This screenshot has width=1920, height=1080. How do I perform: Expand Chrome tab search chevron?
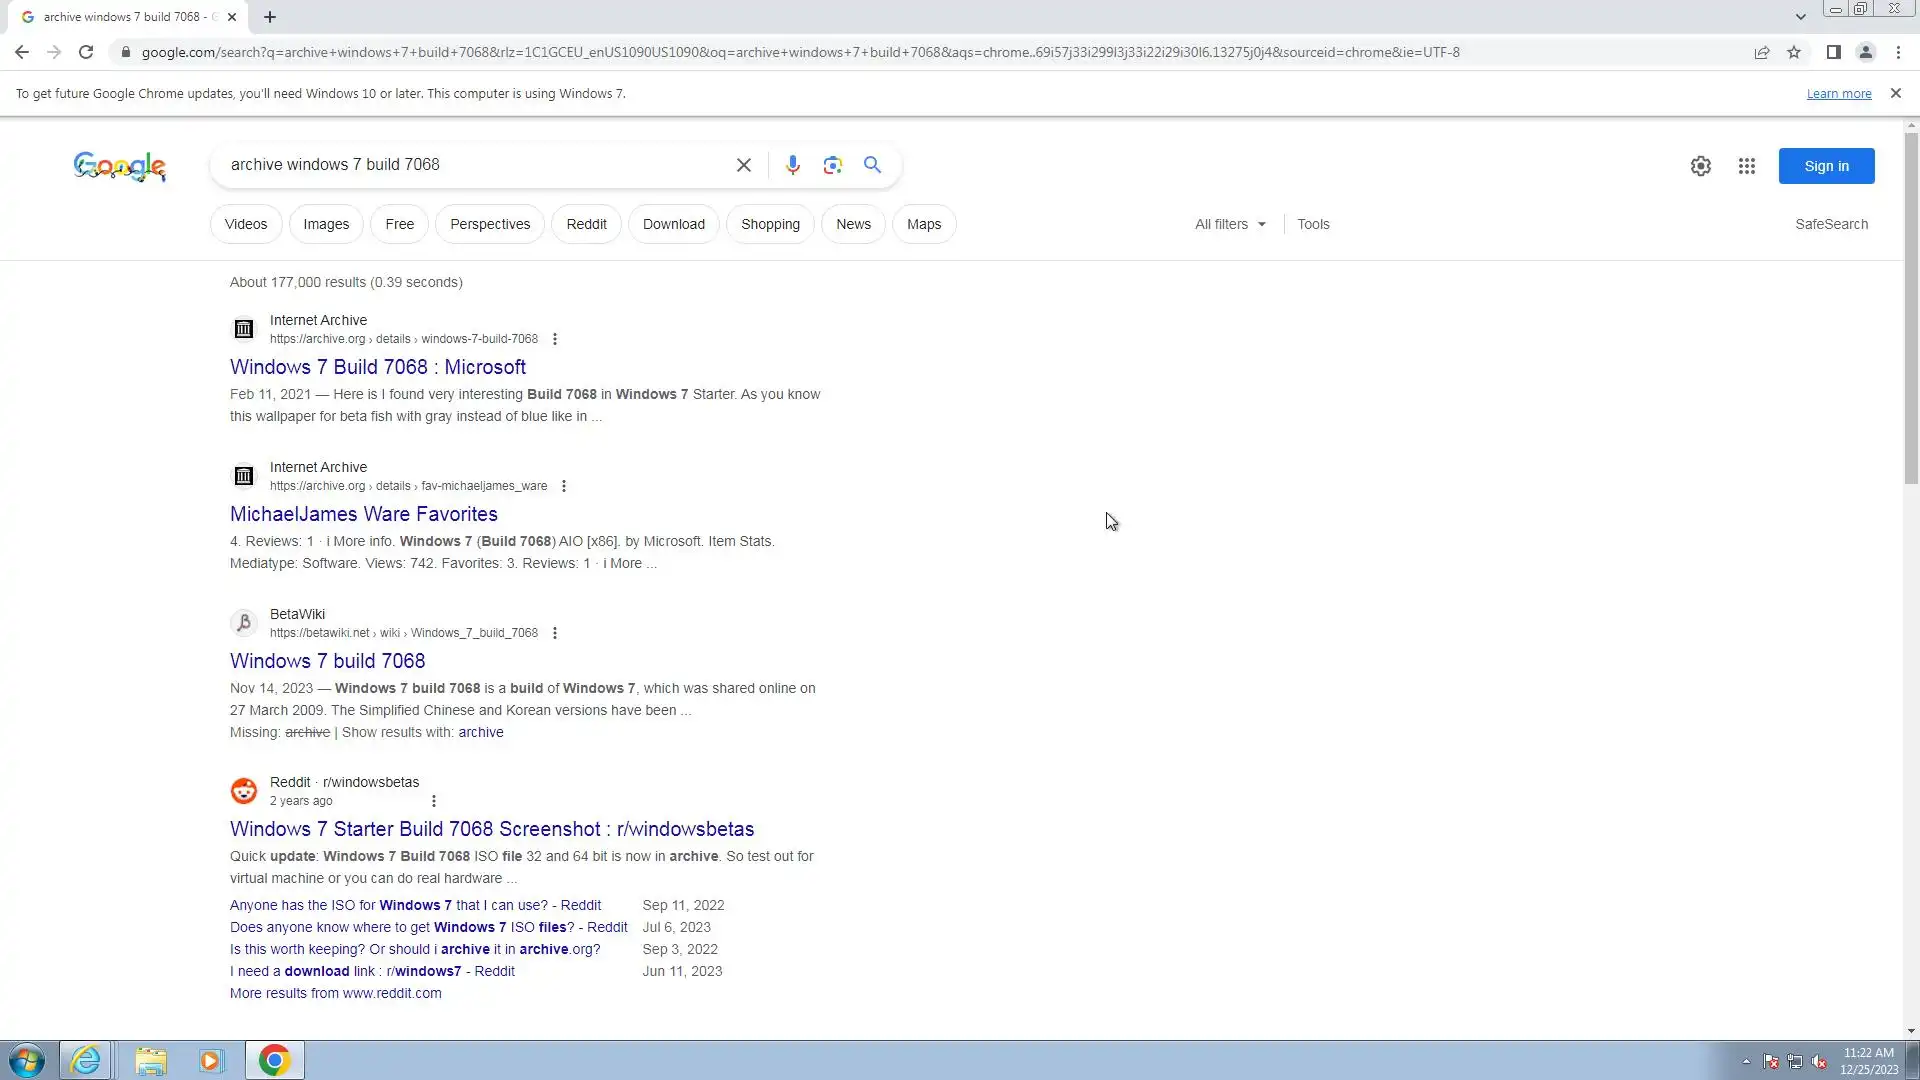tap(1800, 16)
